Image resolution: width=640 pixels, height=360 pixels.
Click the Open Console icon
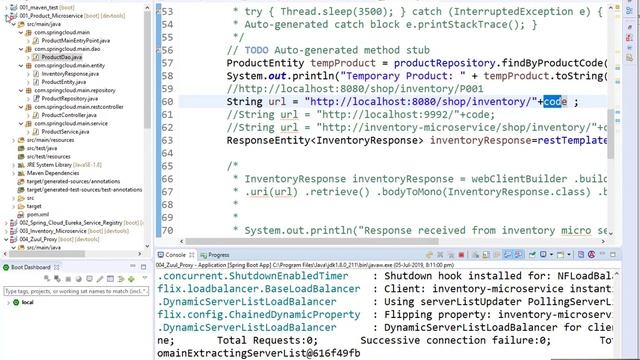click(x=560, y=255)
